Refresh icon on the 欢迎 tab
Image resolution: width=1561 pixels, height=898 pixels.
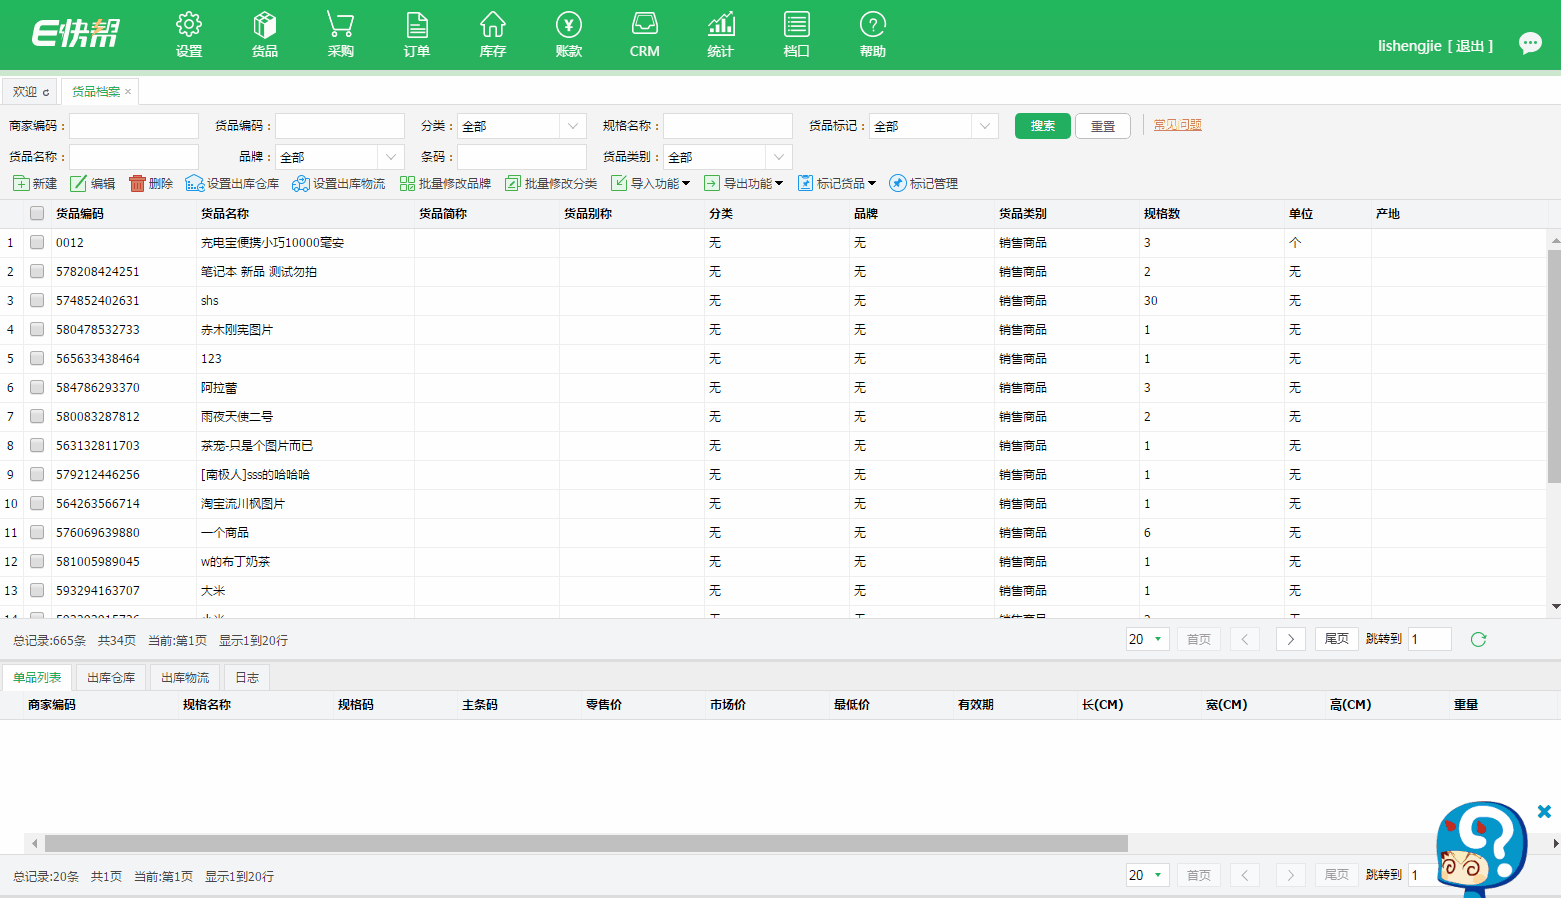pos(46,92)
